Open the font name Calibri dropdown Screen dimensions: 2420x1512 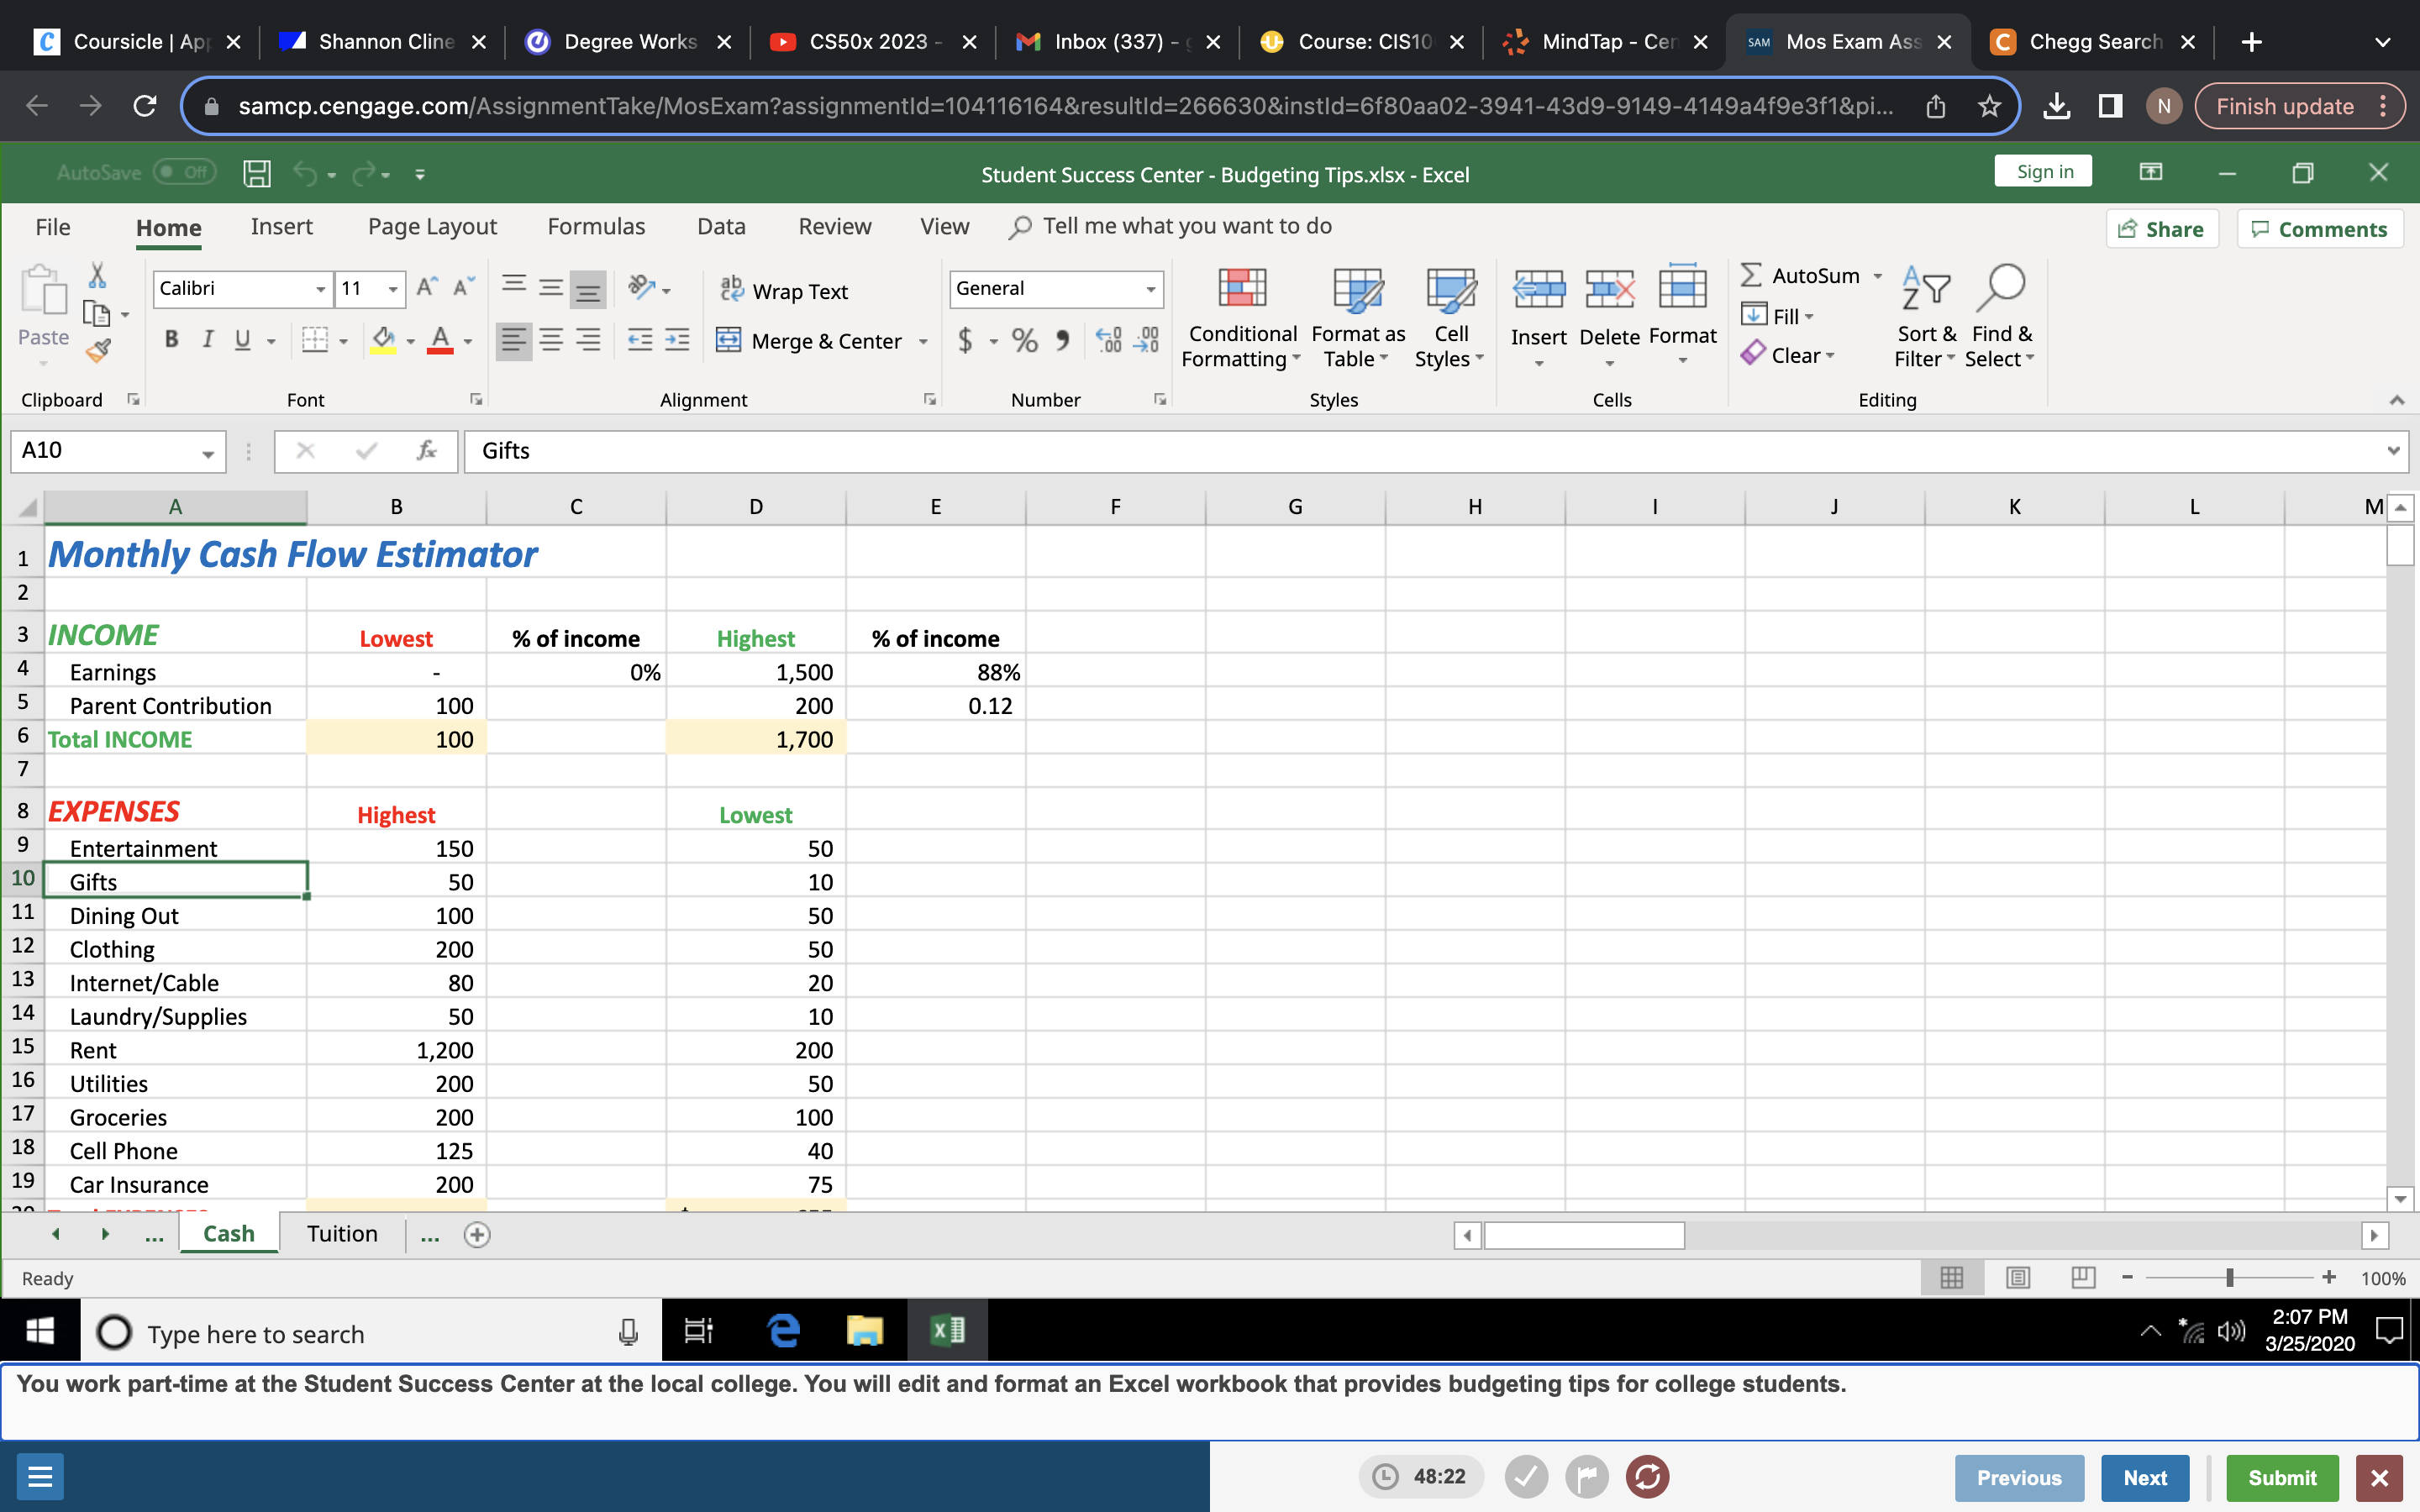(x=320, y=289)
